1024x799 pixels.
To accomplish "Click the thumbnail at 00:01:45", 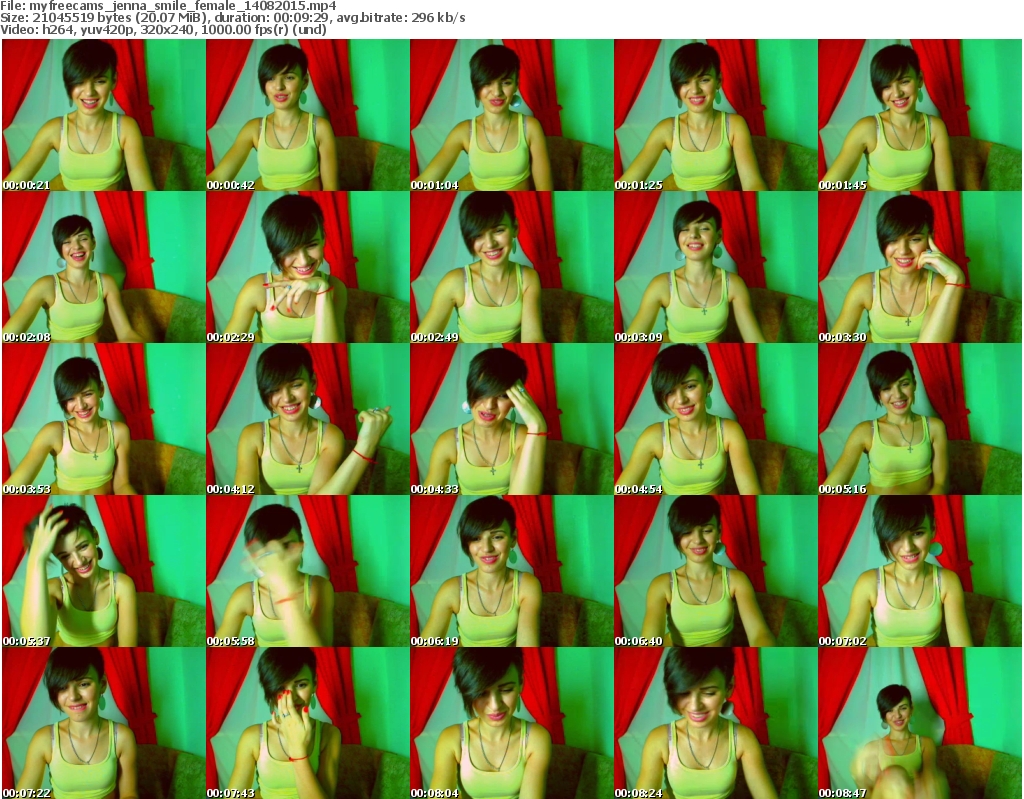I will pyautogui.click(x=920, y=115).
